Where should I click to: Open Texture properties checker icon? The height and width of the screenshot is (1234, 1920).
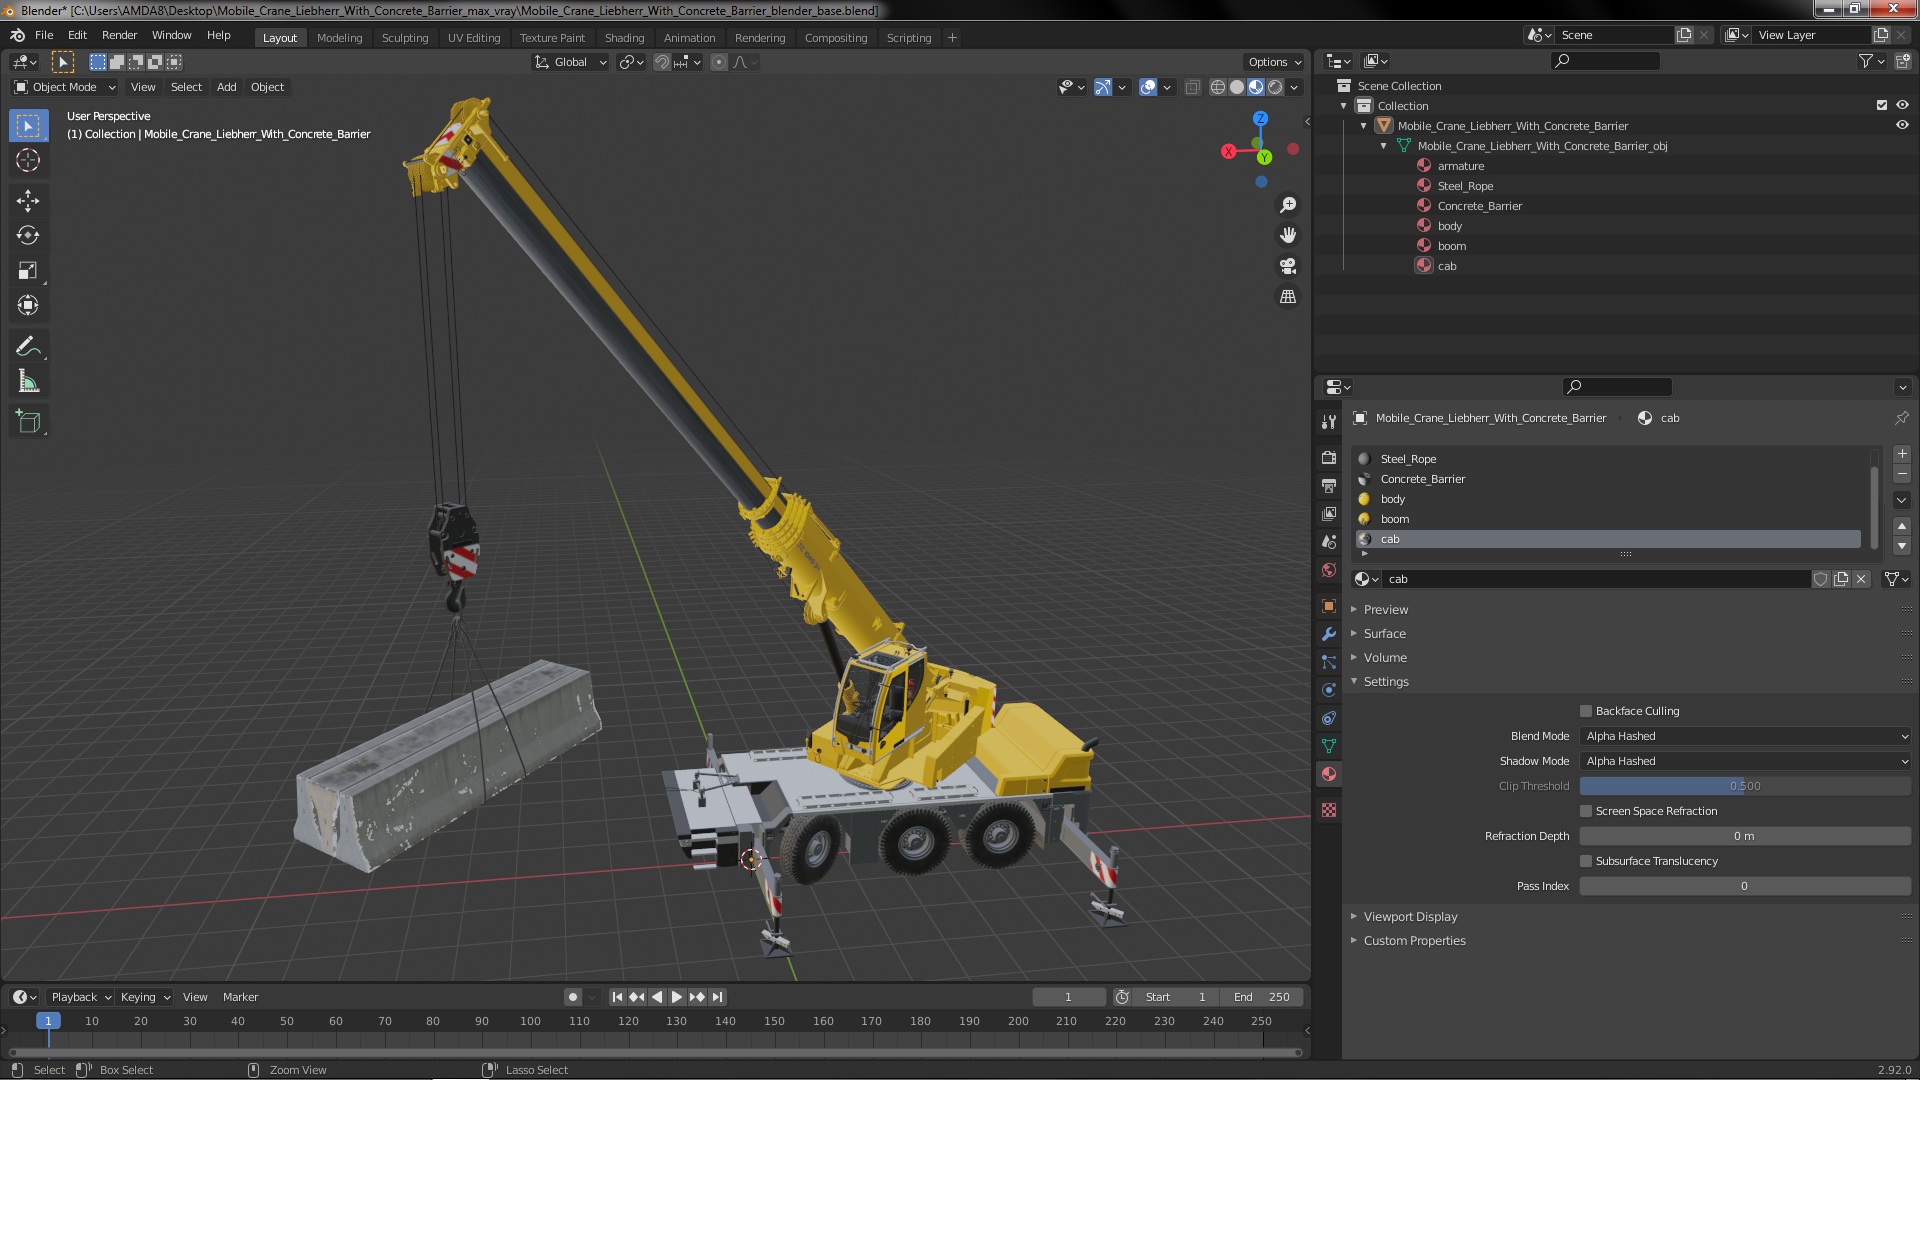[1329, 810]
